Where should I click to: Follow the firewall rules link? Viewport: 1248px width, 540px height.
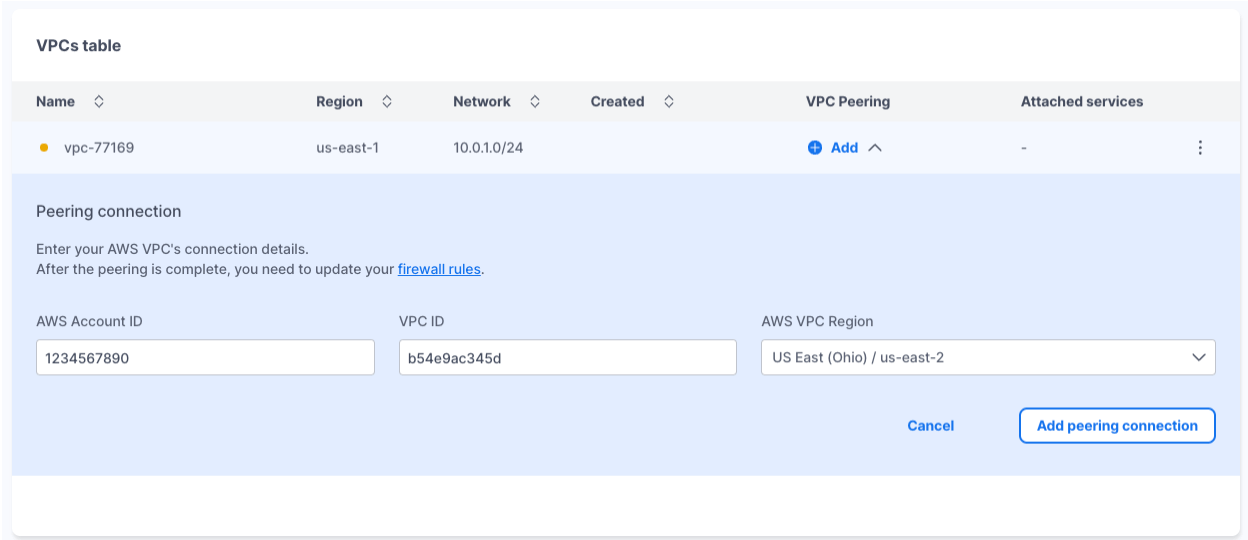439,269
